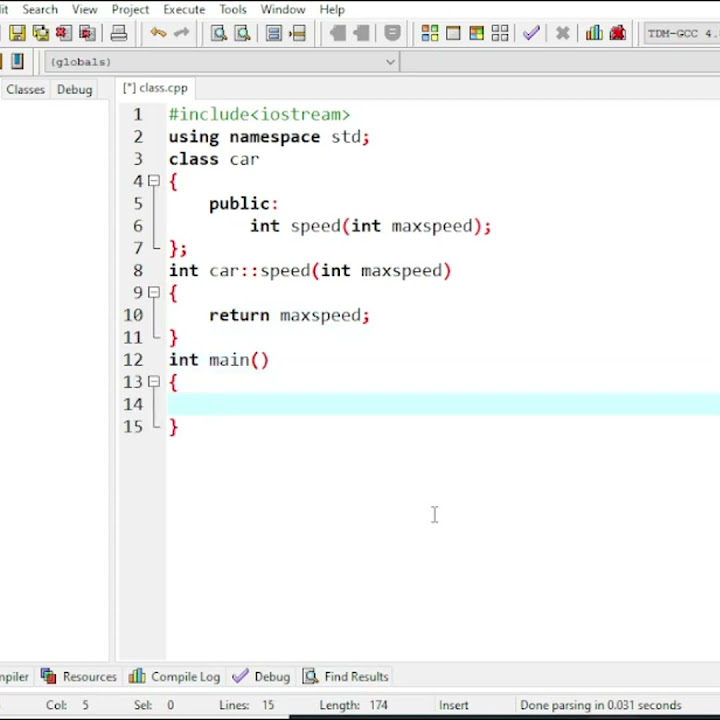Open the bottom Debug tab

click(x=261, y=676)
